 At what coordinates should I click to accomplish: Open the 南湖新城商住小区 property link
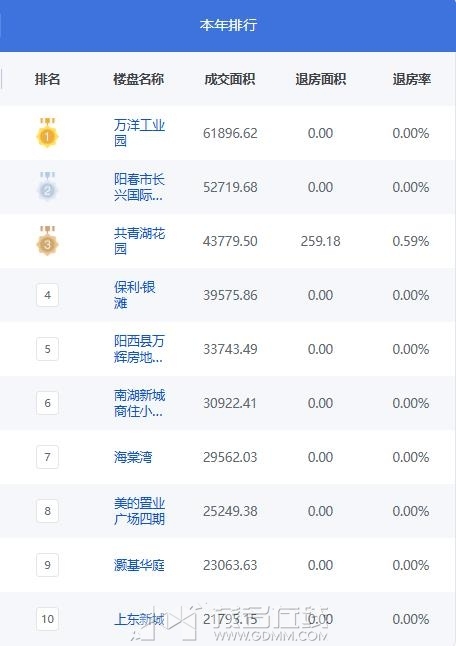click(139, 403)
